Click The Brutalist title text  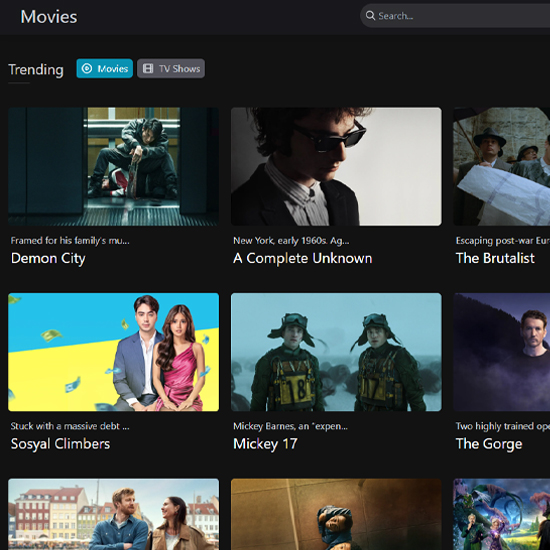click(x=495, y=259)
